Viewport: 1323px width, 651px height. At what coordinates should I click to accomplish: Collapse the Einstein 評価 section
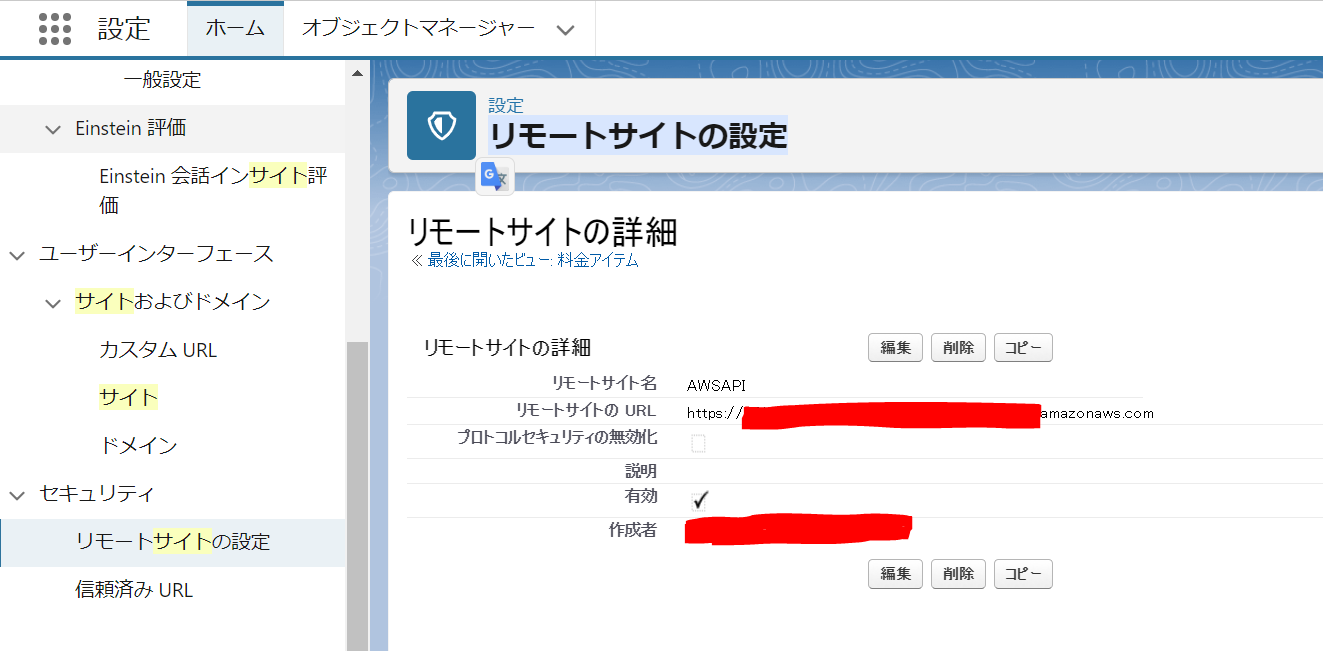pyautogui.click(x=53, y=129)
